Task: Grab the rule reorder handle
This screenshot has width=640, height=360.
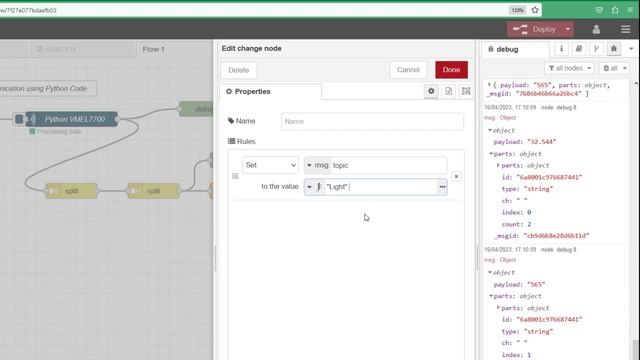Action: point(235,176)
